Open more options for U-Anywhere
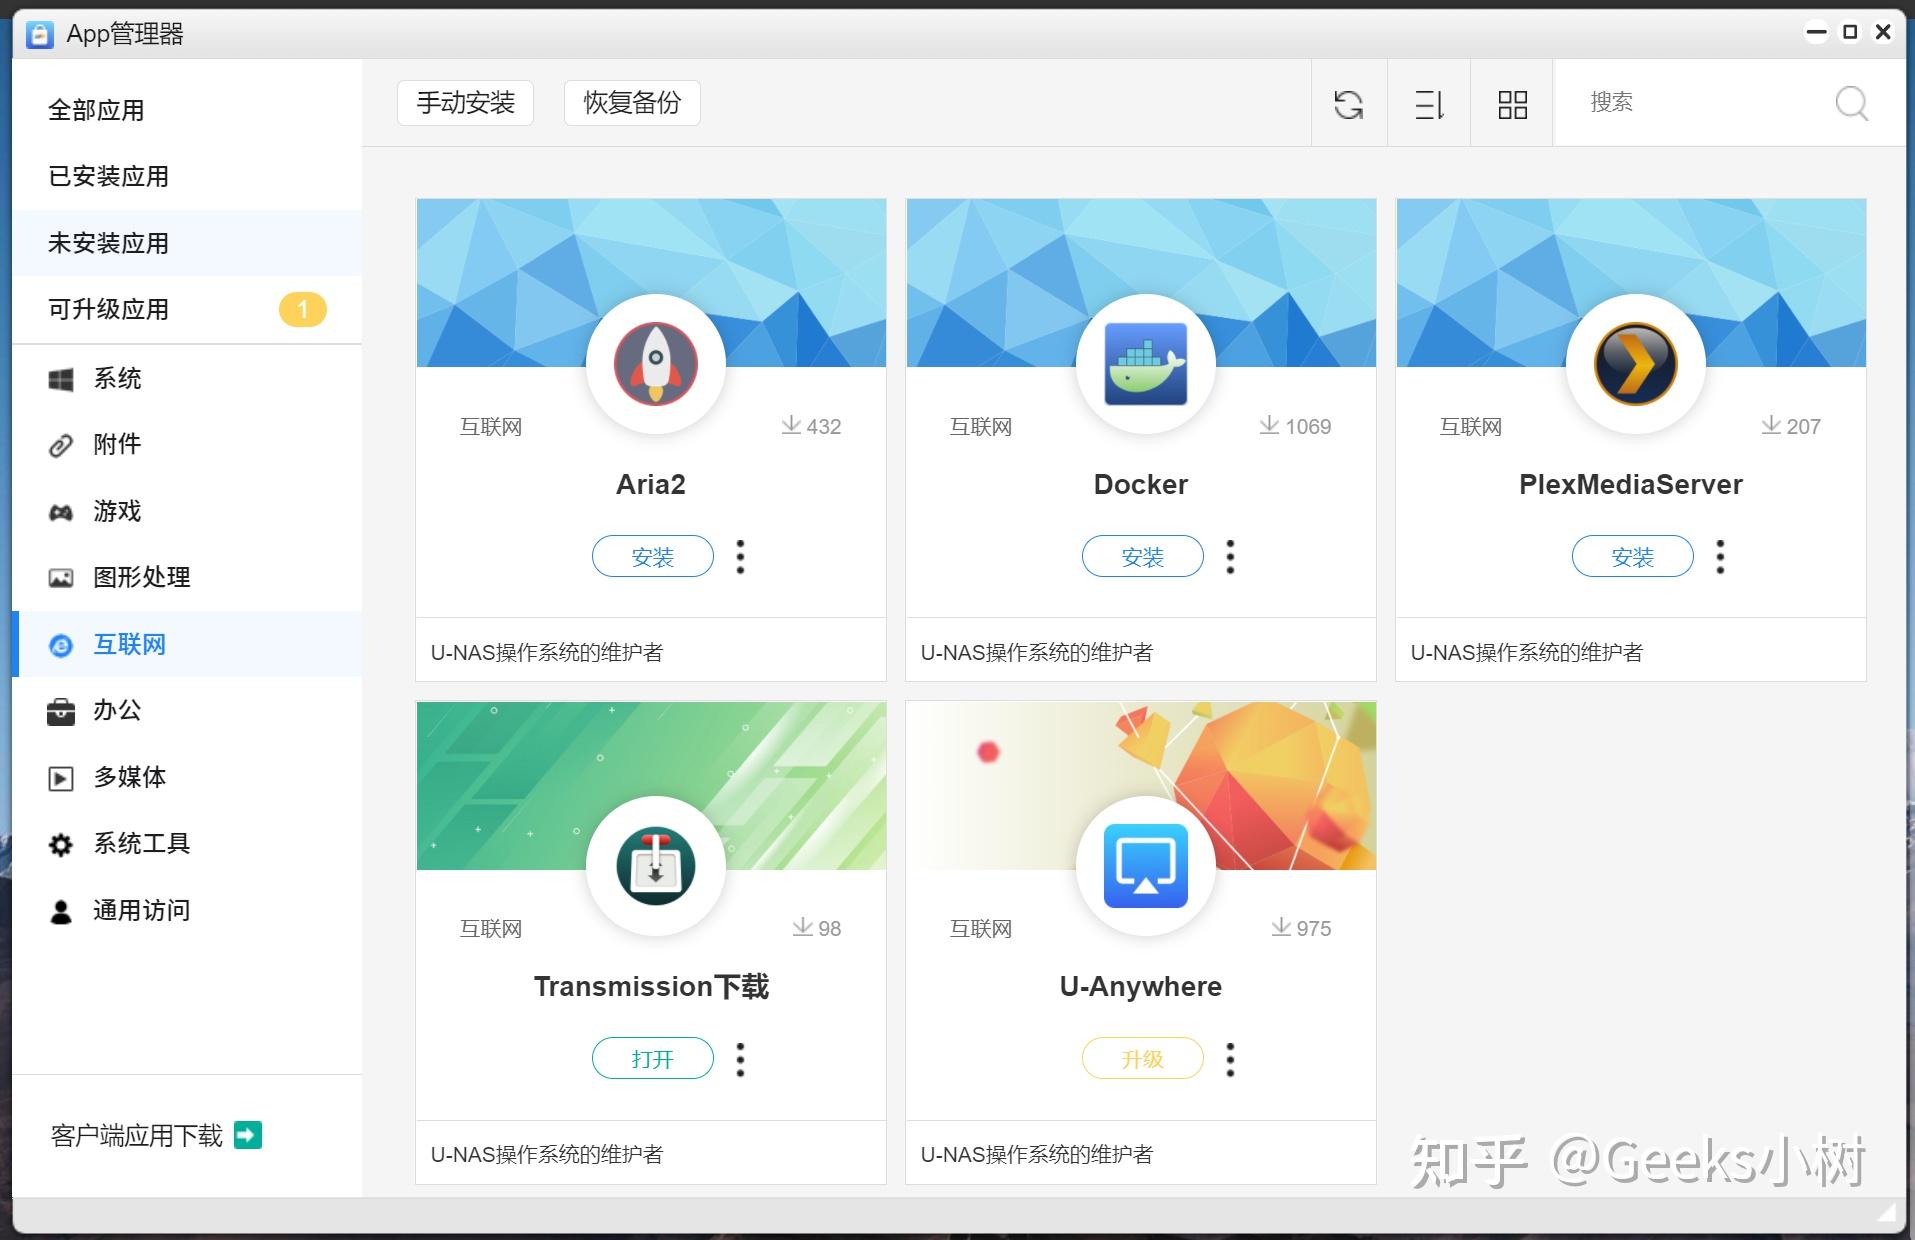The height and width of the screenshot is (1240, 1915). click(1230, 1059)
